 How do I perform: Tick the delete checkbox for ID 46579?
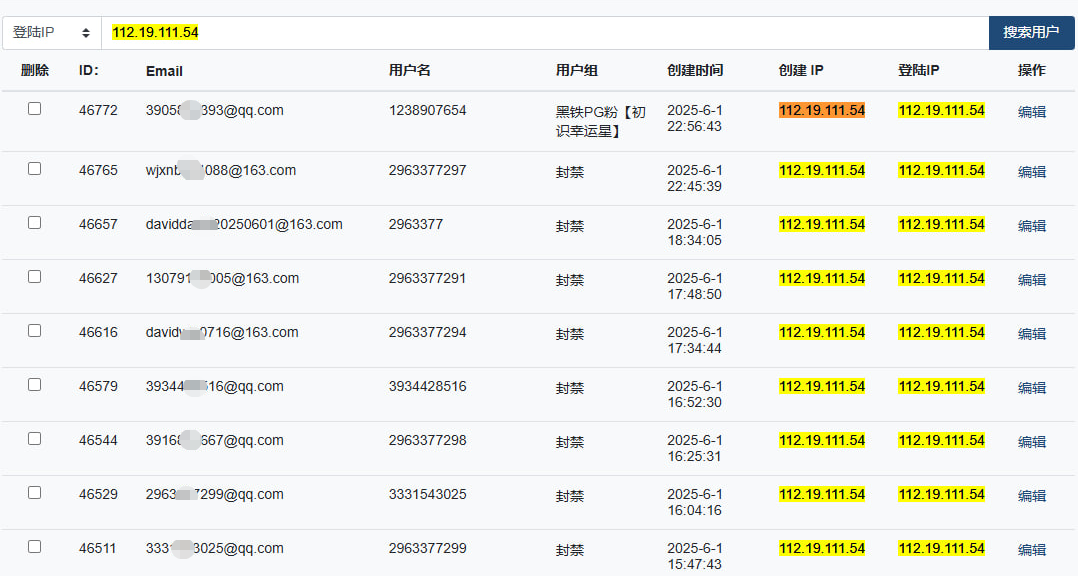(34, 384)
